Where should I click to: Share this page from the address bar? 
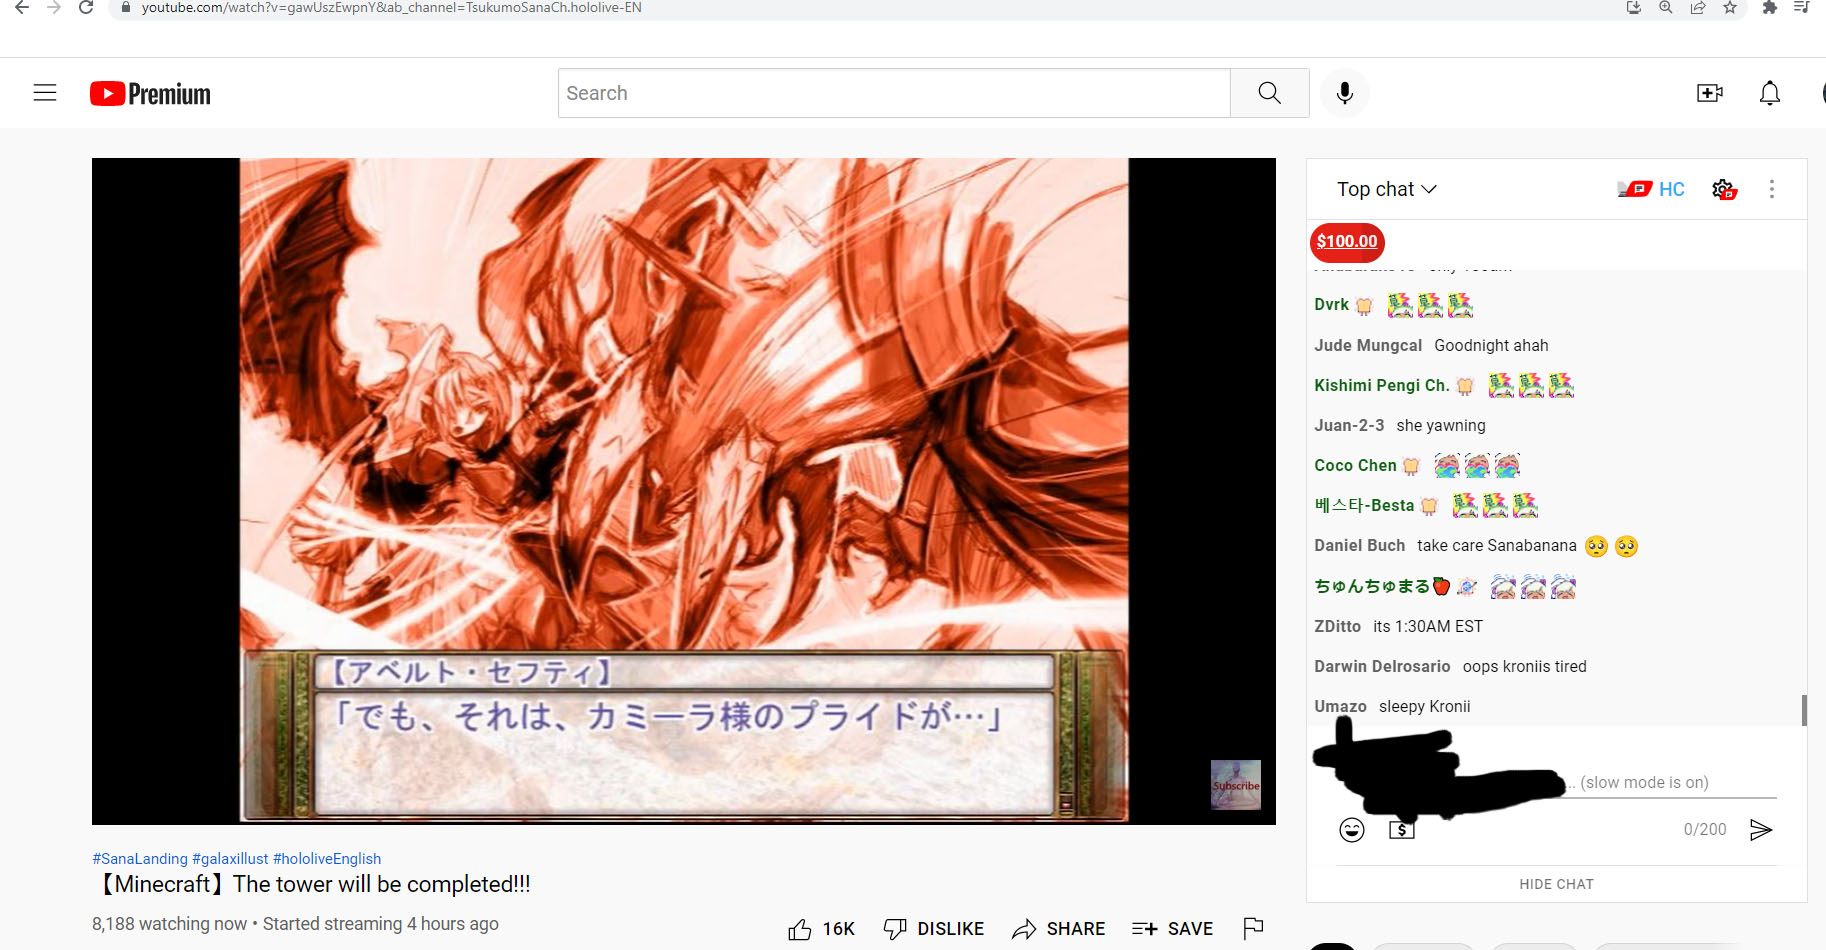coord(1698,8)
